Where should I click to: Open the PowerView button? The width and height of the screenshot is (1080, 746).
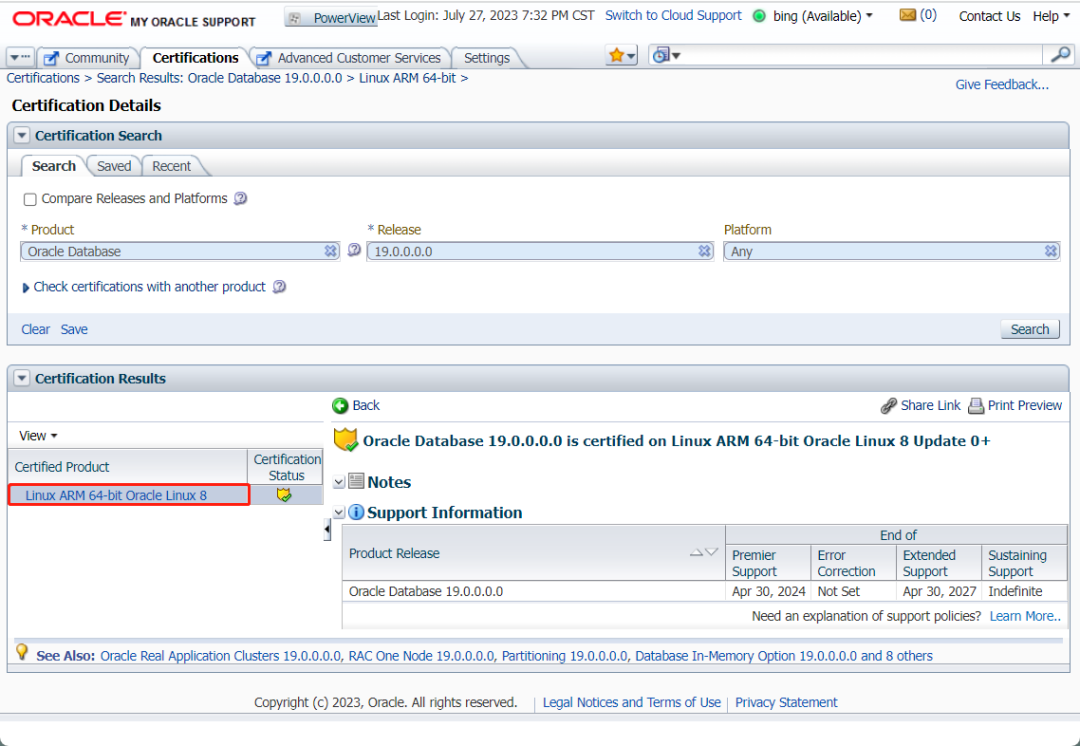pos(331,18)
